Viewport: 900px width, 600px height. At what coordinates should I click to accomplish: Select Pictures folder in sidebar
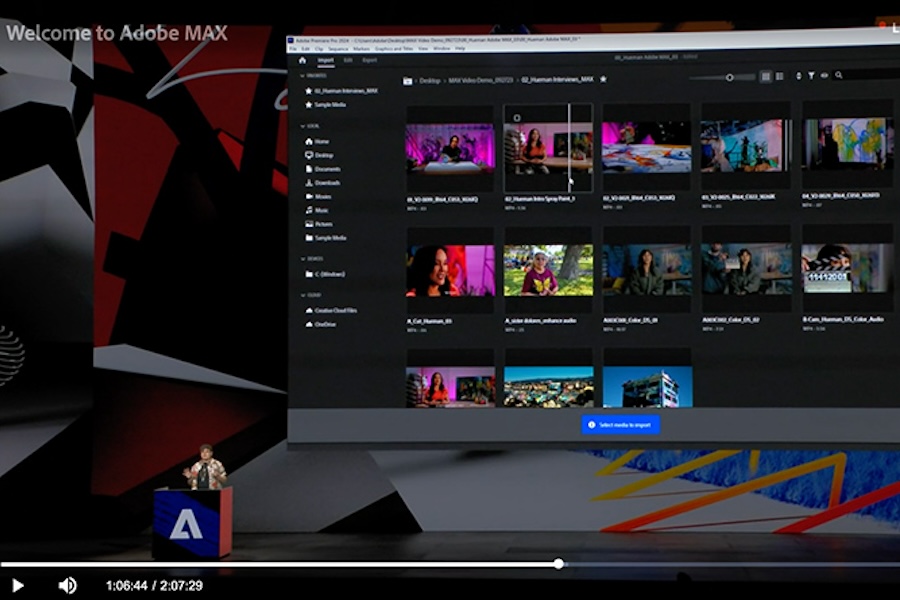point(319,224)
